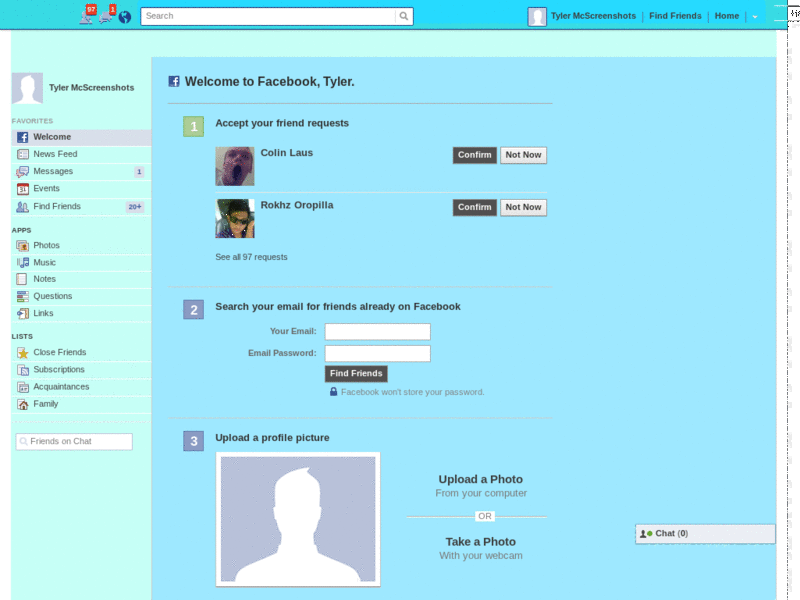800x600 pixels.
Task: Open the notifications globe icon
Action: (x=125, y=17)
